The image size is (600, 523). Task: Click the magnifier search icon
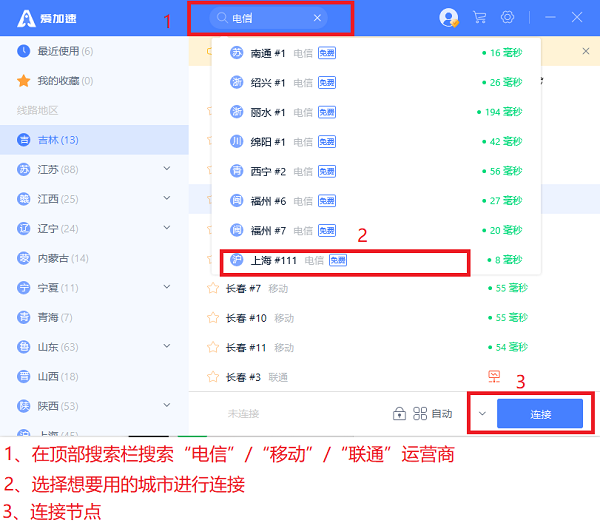coord(222,18)
